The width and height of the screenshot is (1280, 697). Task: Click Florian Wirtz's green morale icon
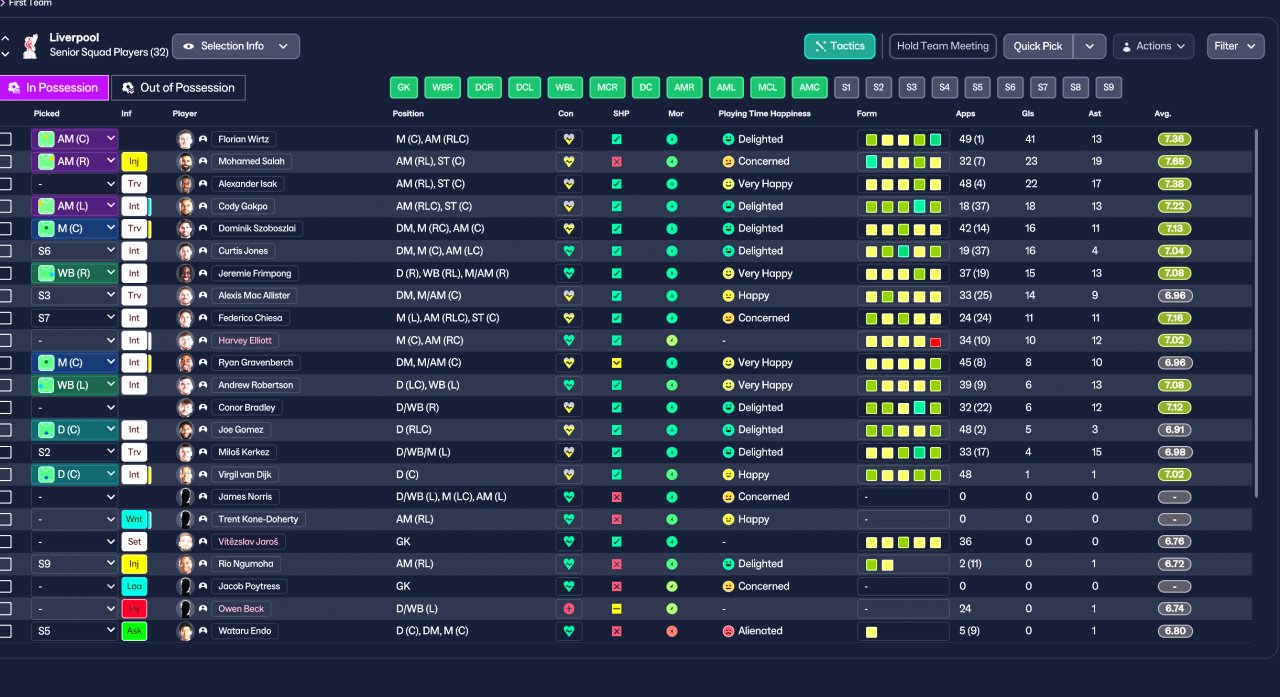point(672,139)
